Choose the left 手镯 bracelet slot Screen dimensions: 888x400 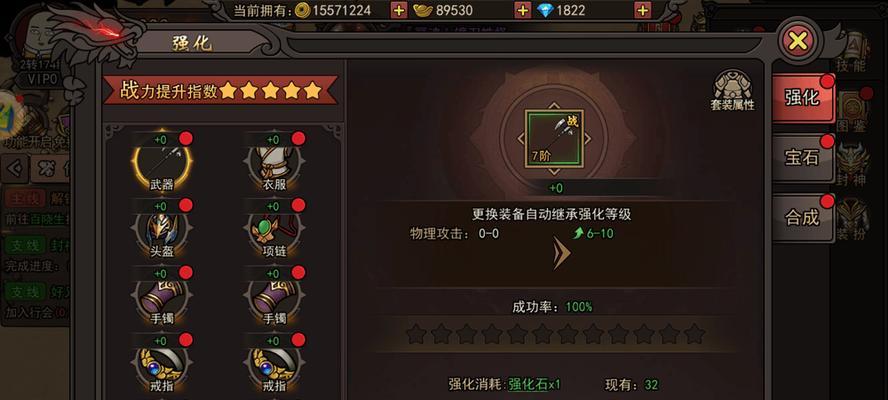click(x=161, y=296)
